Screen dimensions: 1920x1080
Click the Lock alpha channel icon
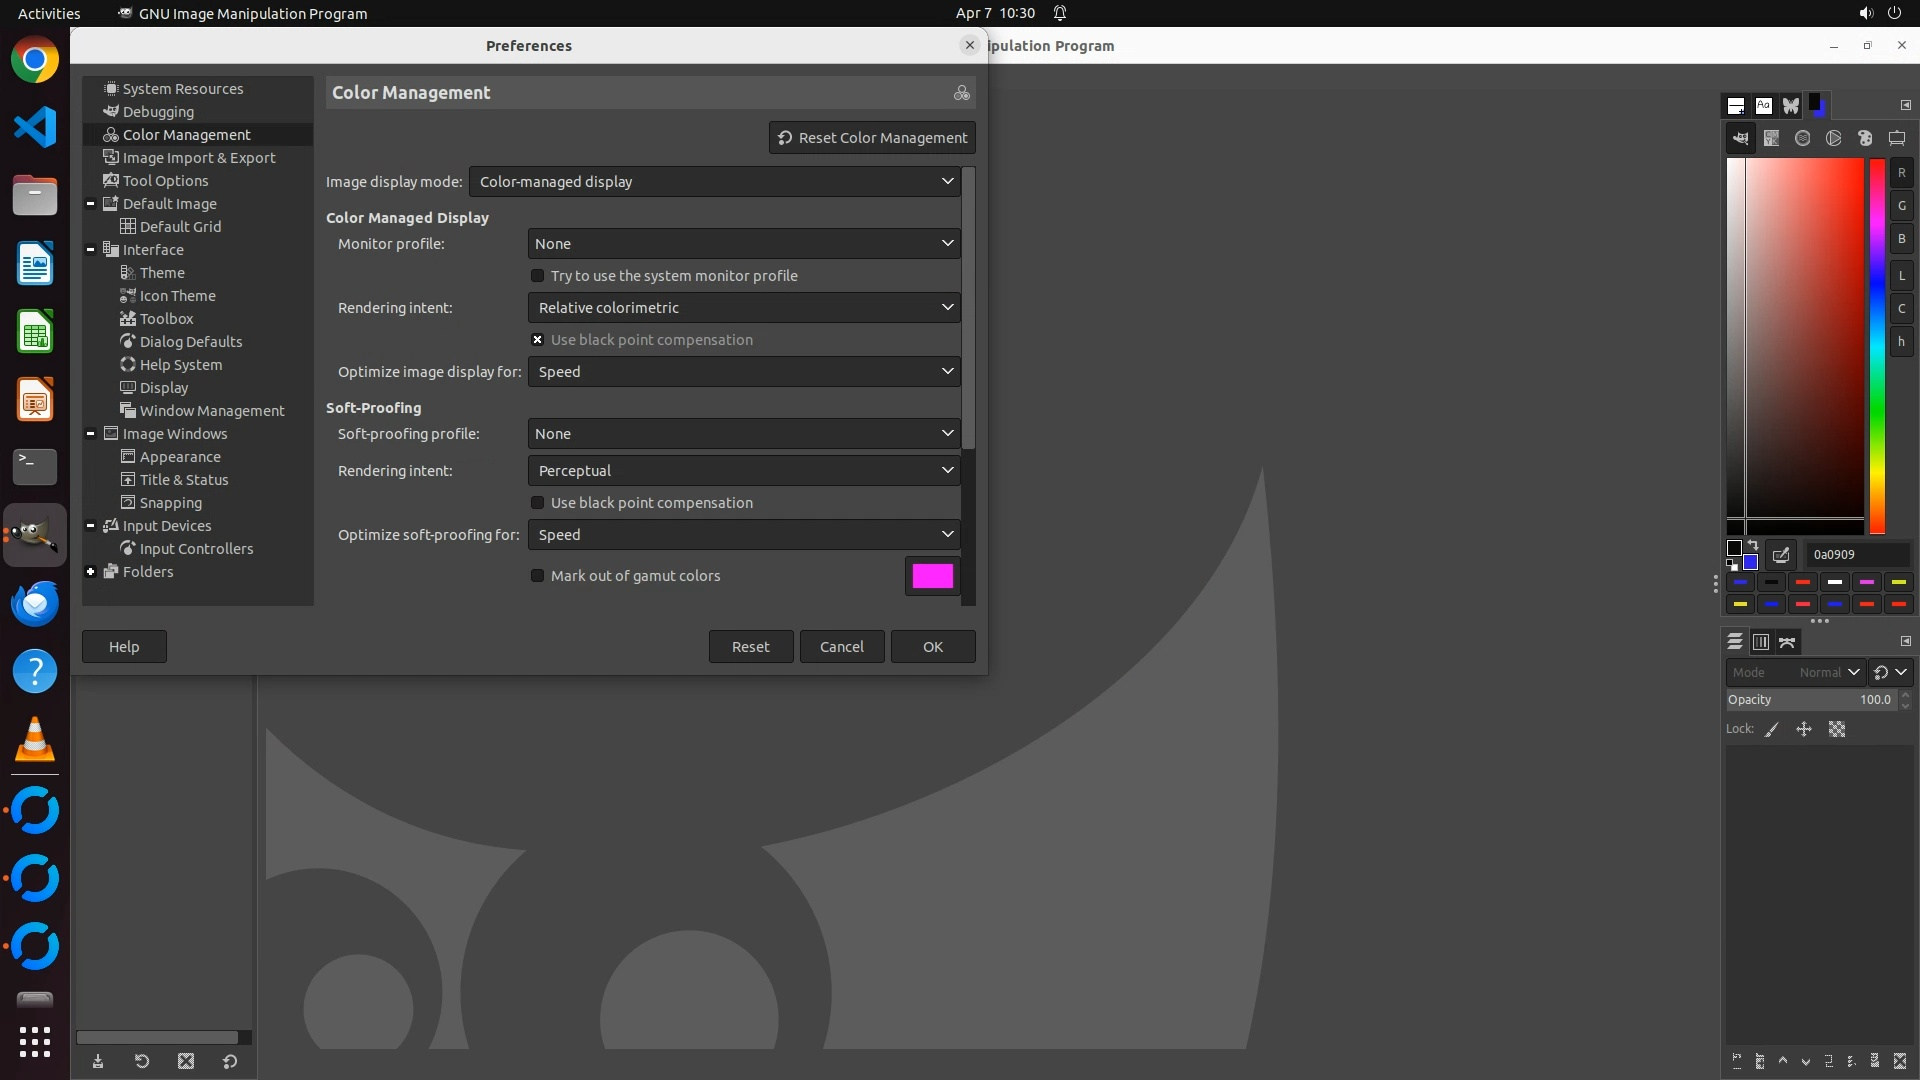[1837, 730]
